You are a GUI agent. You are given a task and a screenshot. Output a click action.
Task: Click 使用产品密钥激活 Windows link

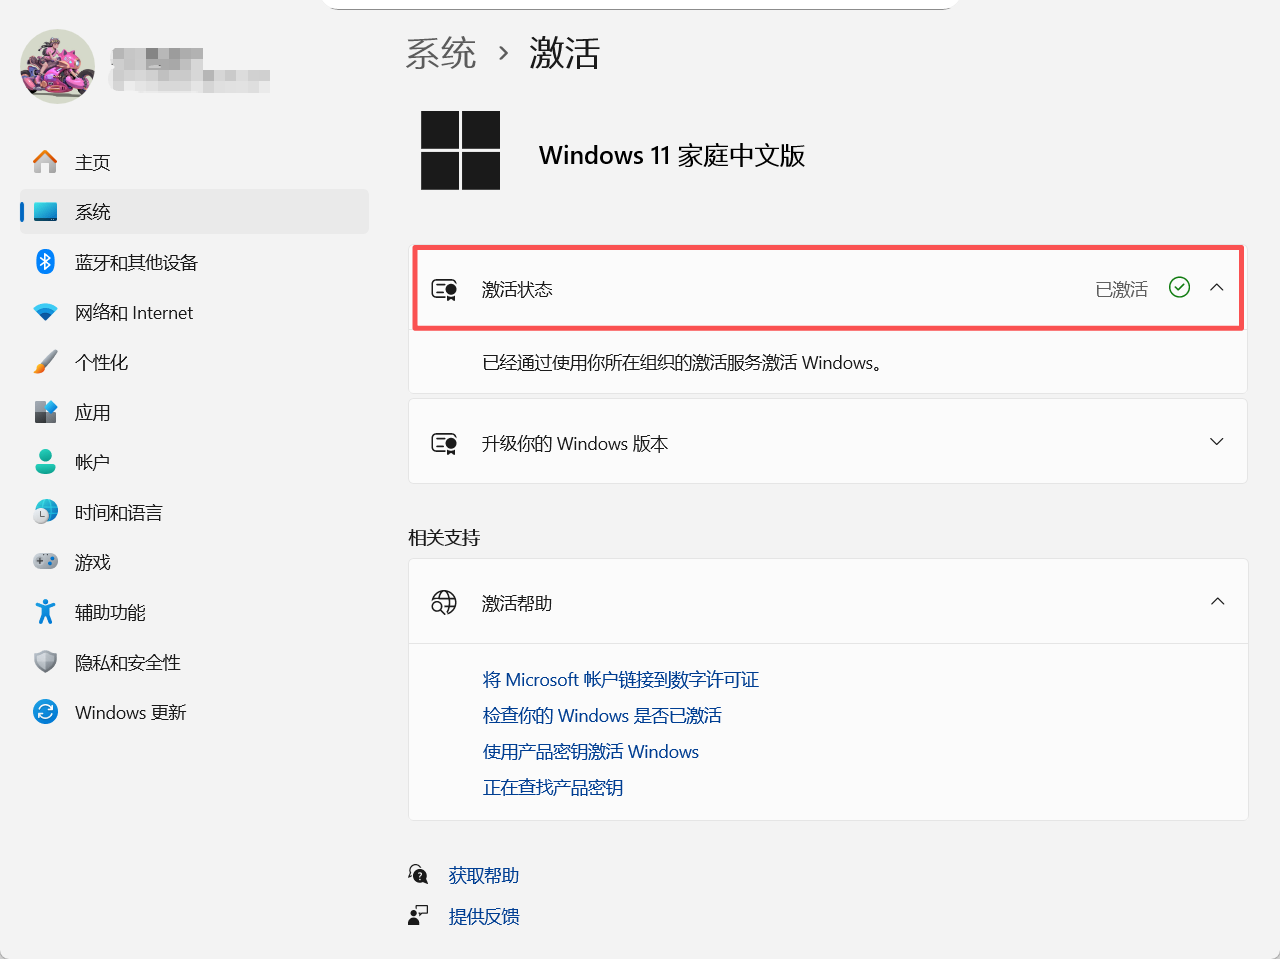(591, 751)
